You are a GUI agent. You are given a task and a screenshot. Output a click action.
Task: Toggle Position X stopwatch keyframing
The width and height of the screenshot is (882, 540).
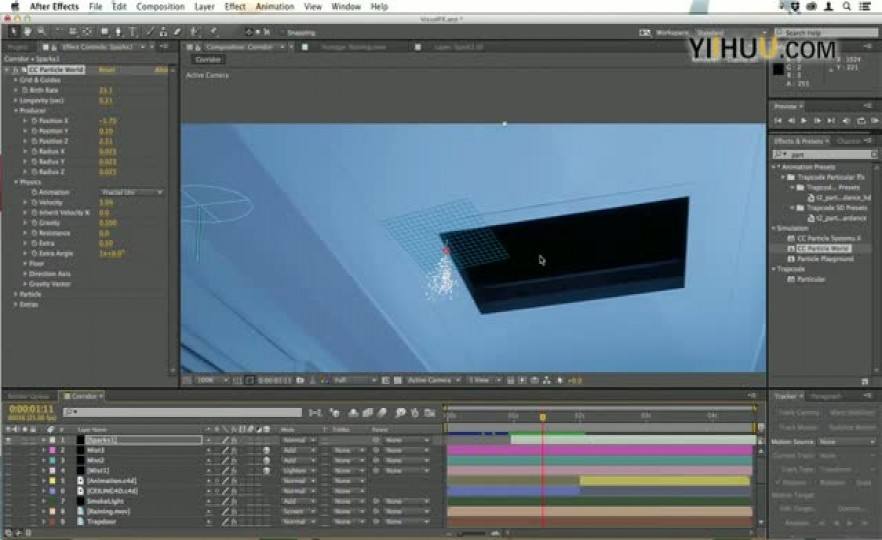point(34,121)
